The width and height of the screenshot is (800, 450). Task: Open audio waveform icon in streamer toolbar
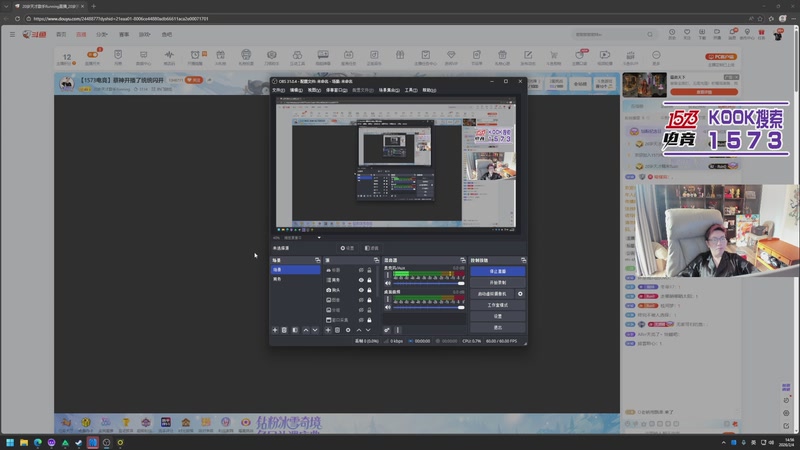pyautogui.click(x=169, y=56)
